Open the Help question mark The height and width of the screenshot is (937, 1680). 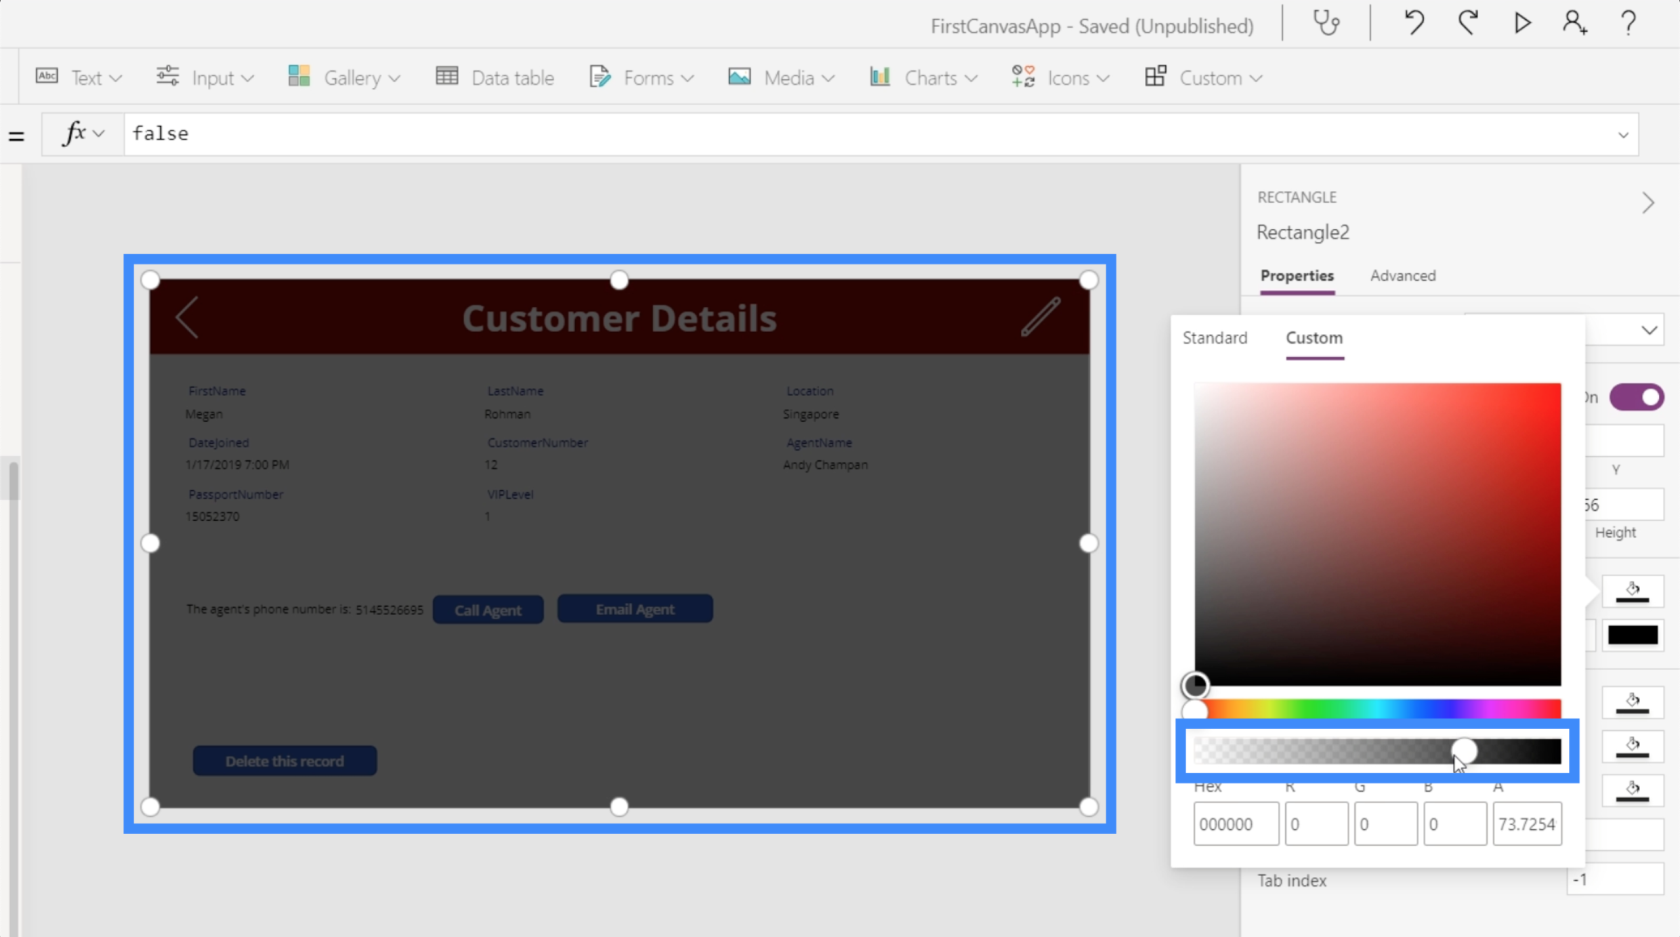coord(1628,23)
